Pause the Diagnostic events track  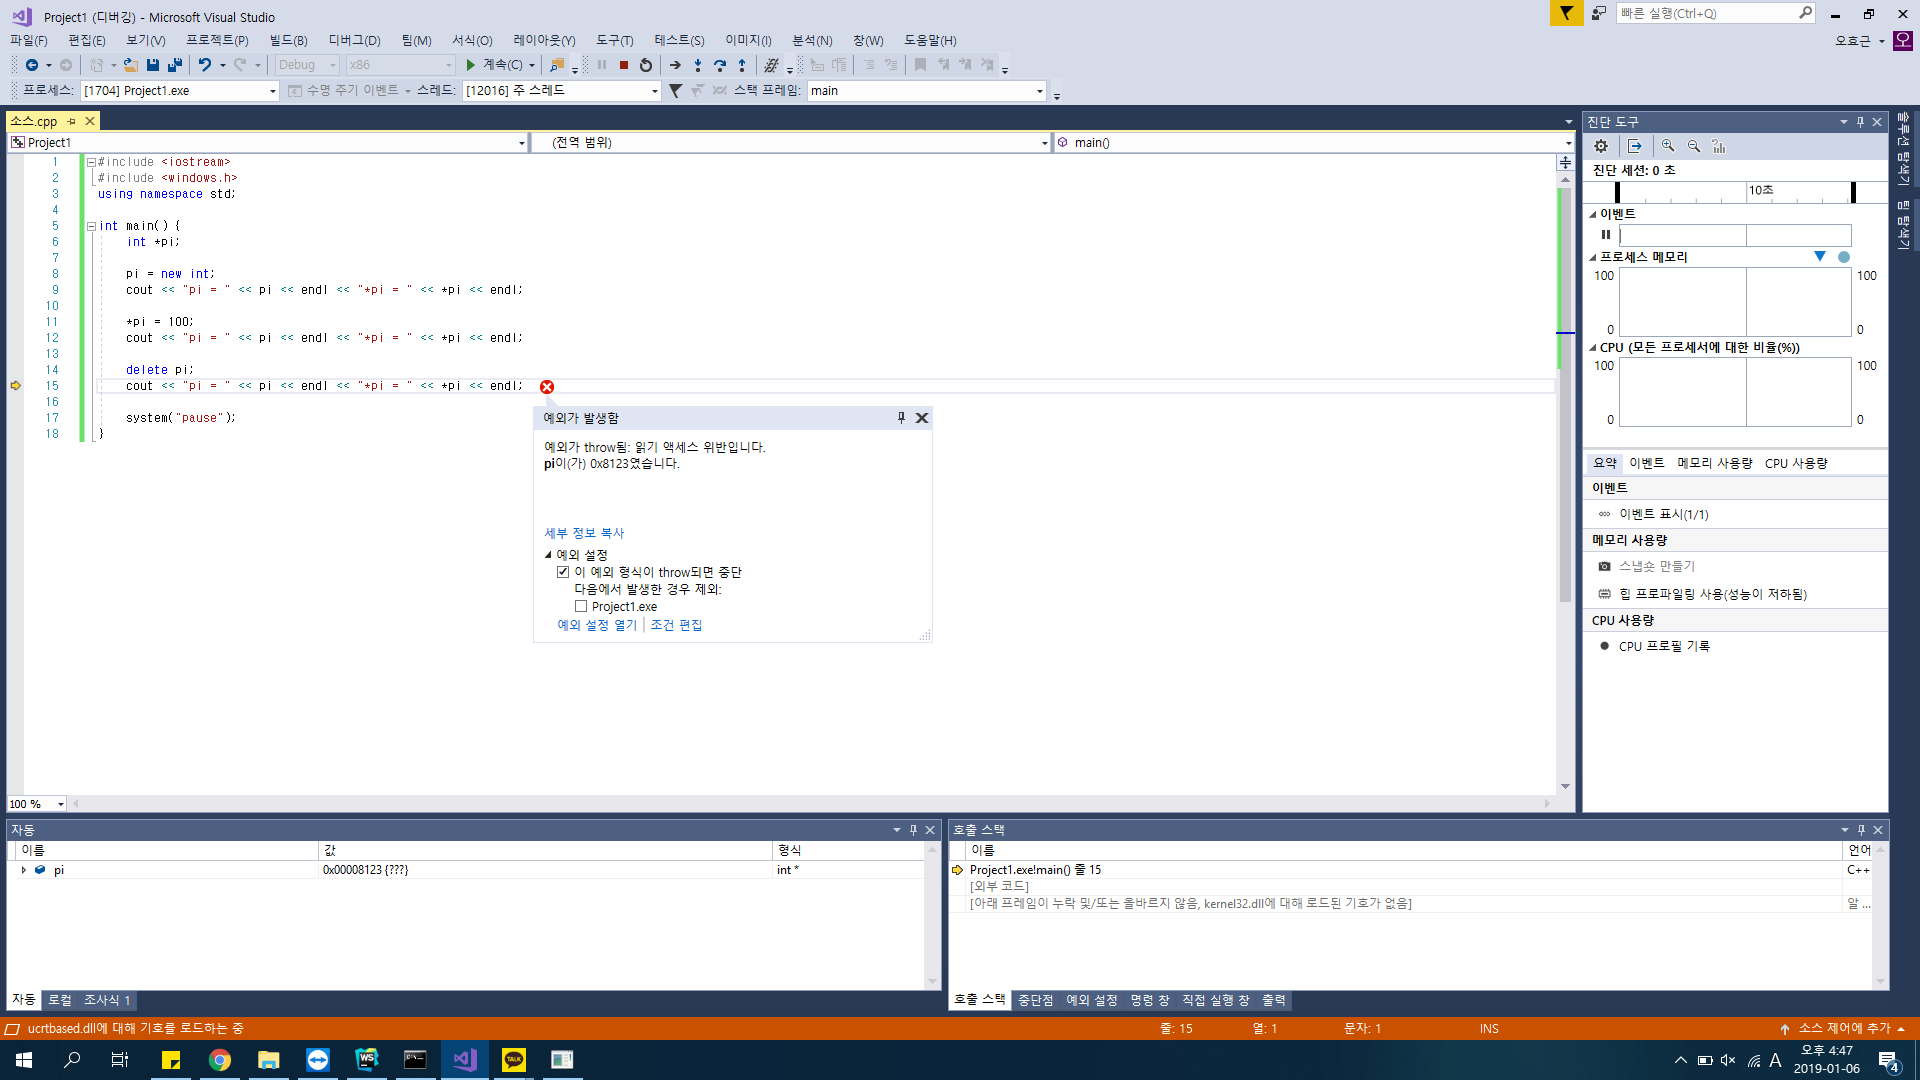click(x=1606, y=235)
